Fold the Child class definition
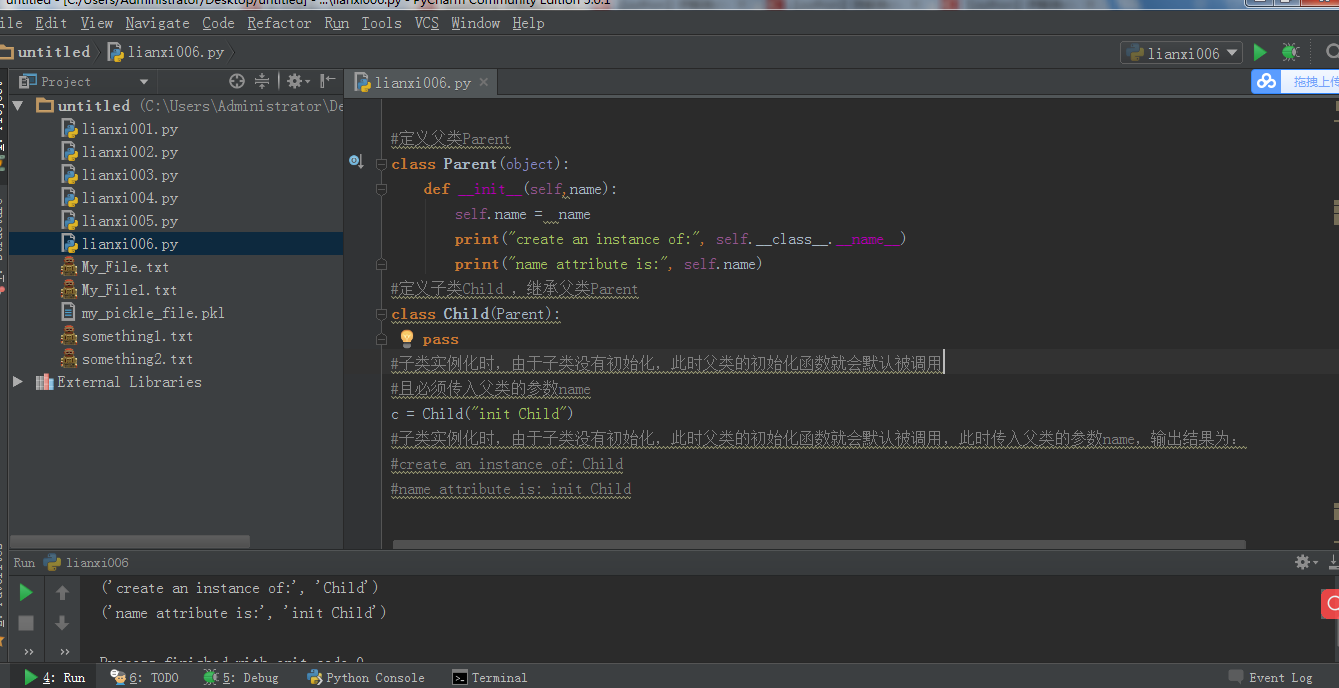Image resolution: width=1339 pixels, height=688 pixels. [381, 314]
